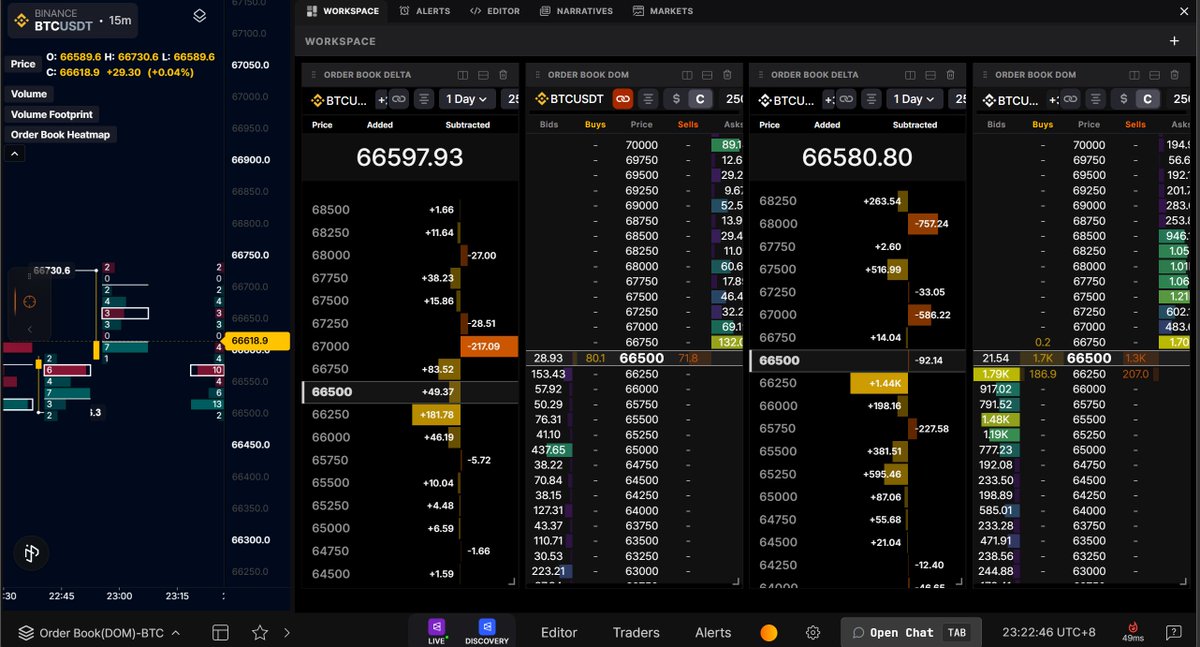Viewport: 1200px width, 647px height.
Task: Open settings gear in the bottom bar
Action: (x=813, y=632)
